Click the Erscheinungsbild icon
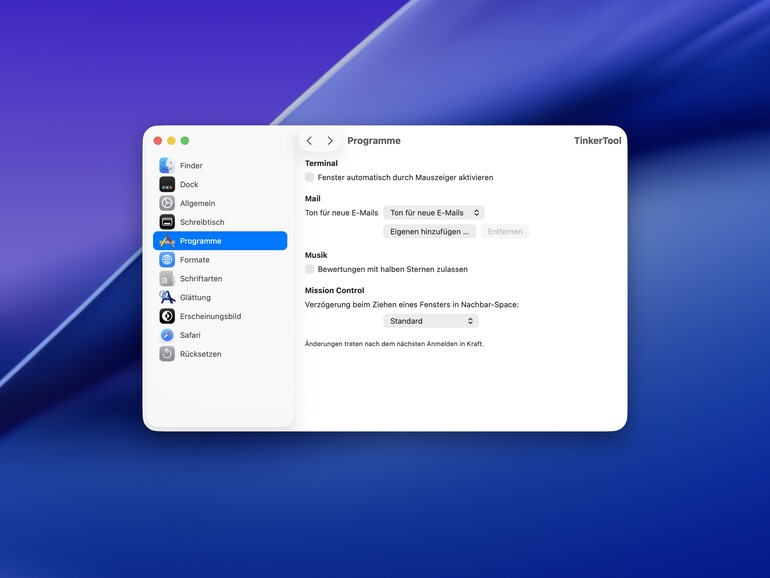770x578 pixels. pos(167,316)
